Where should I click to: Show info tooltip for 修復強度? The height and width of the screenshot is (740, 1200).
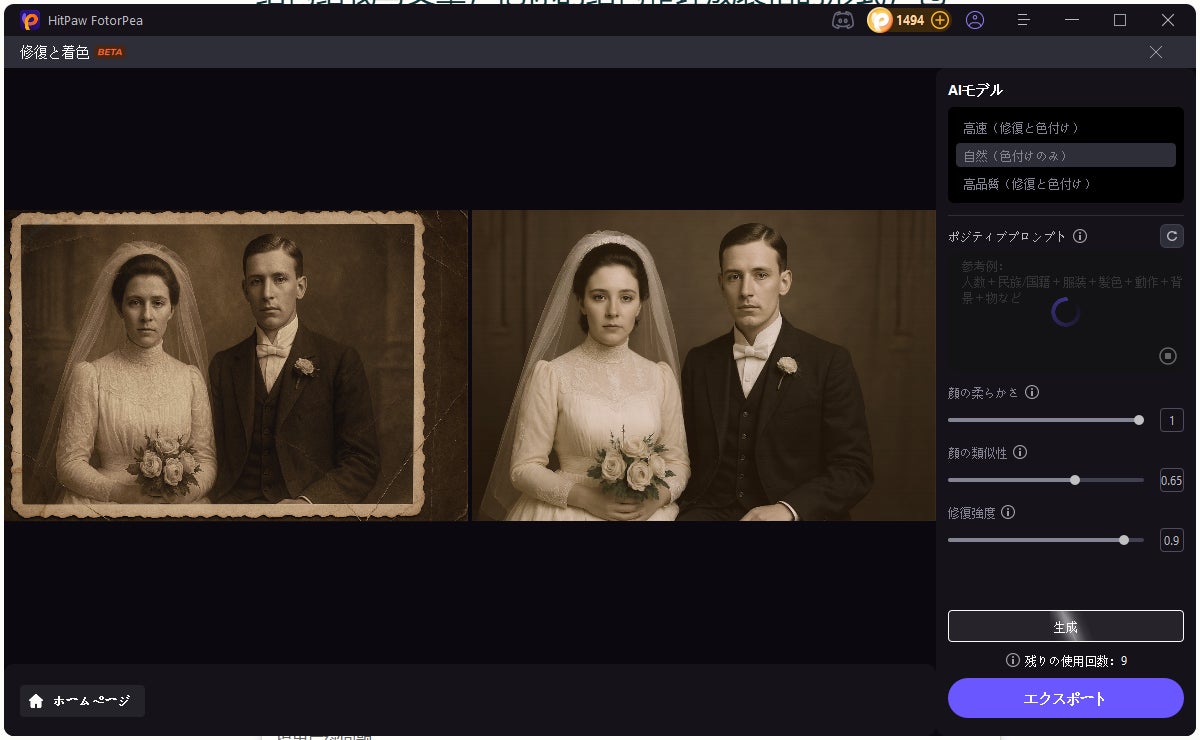click(1008, 513)
